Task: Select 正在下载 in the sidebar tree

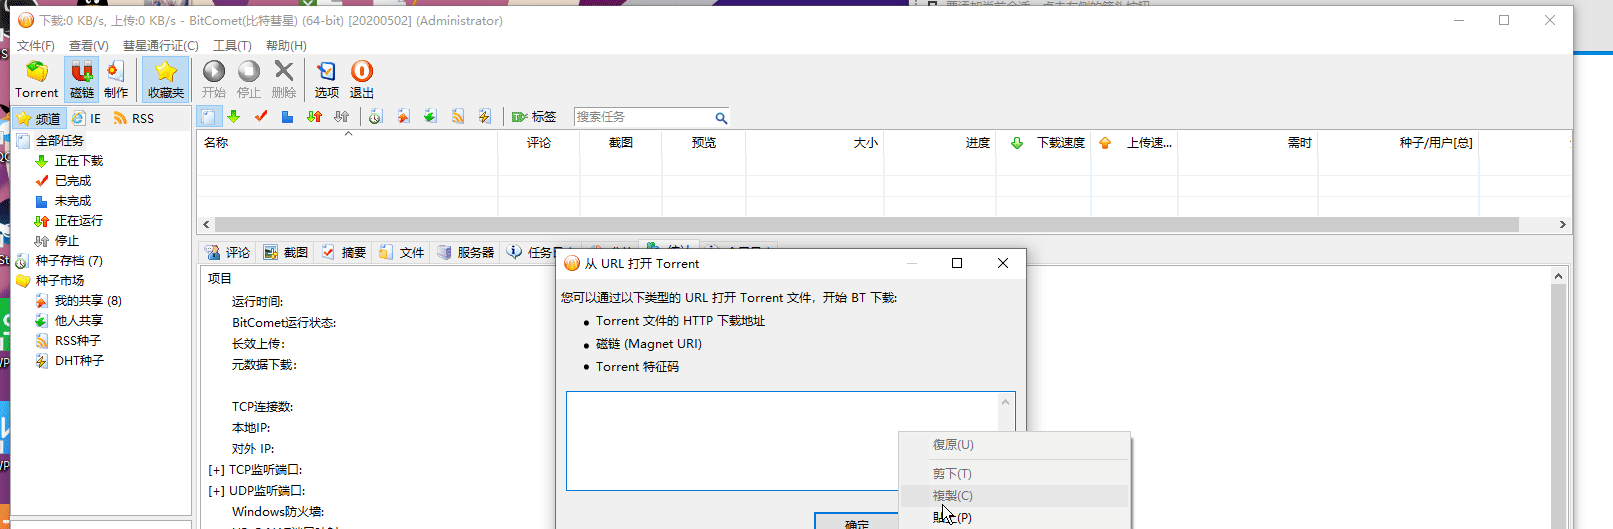Action: (x=79, y=161)
